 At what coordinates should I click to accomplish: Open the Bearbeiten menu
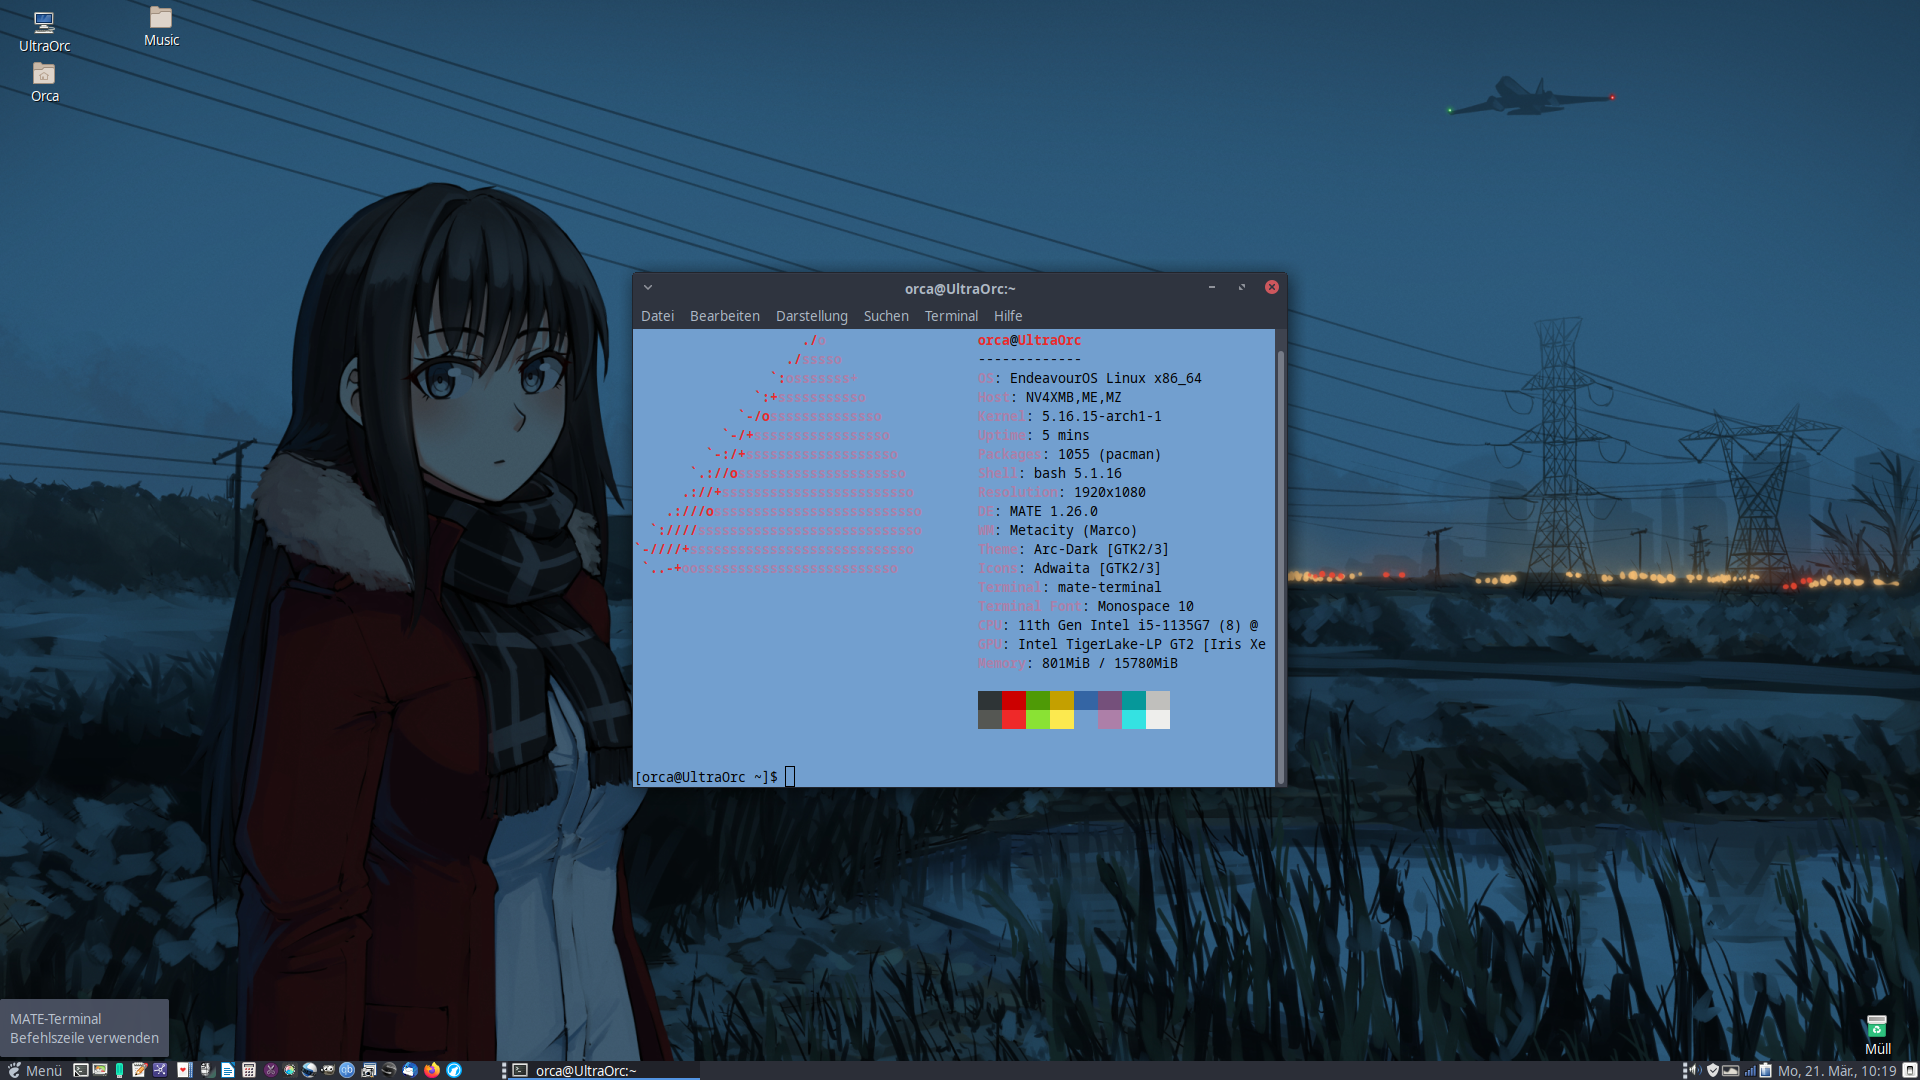[724, 316]
